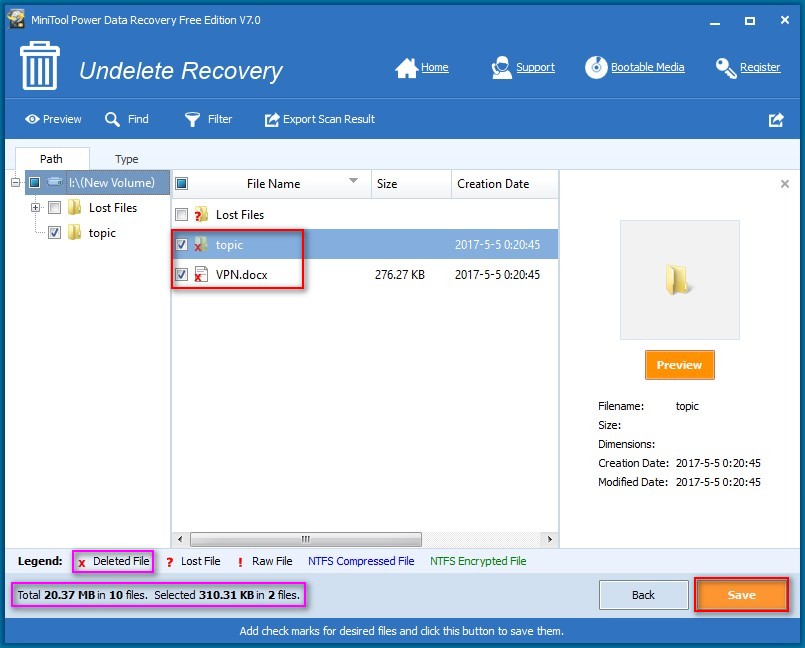This screenshot has height=648, width=805.
Task: Click the horizontal scrollbar thumb in file list
Action: coord(306,539)
